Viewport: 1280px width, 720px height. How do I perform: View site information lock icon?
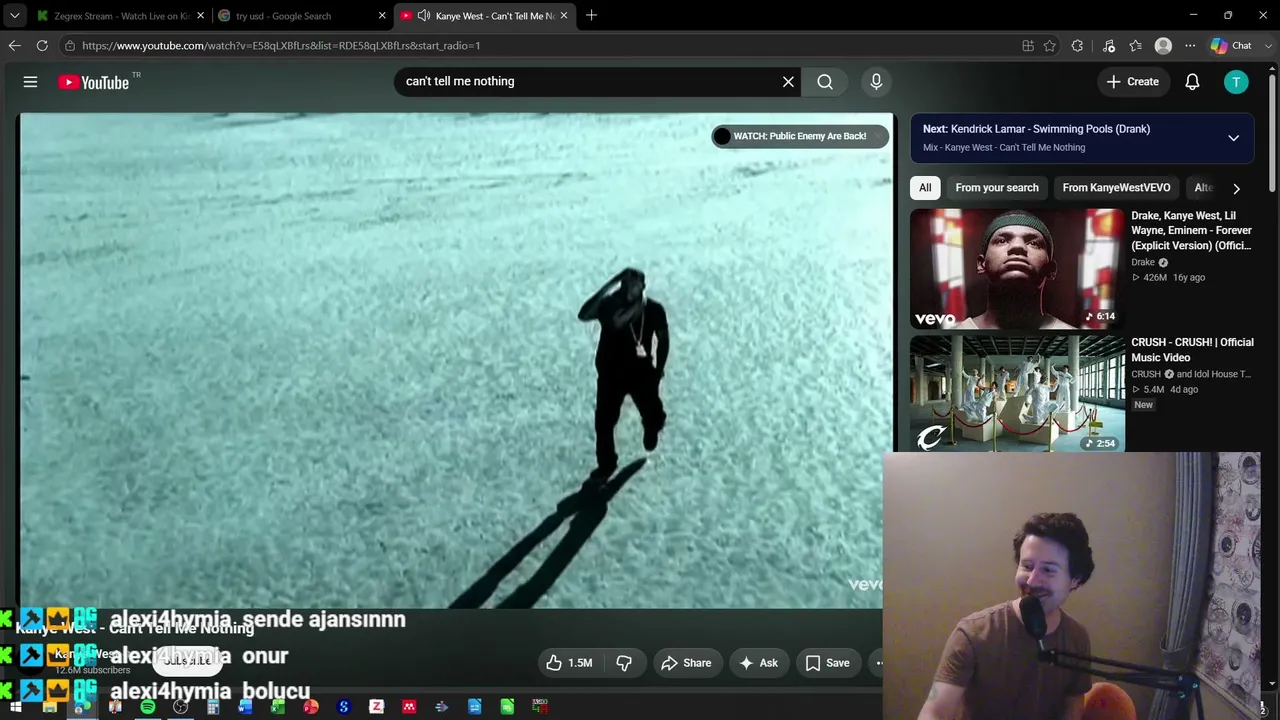click(69, 45)
